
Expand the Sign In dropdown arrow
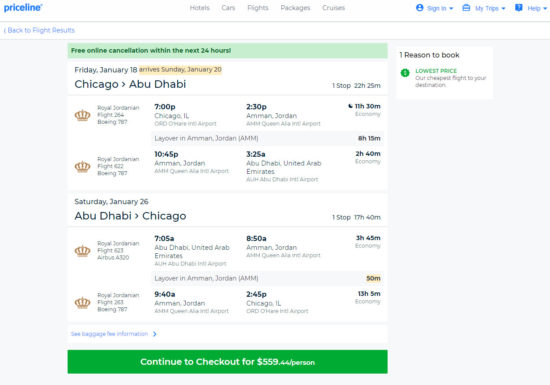coord(451,8)
